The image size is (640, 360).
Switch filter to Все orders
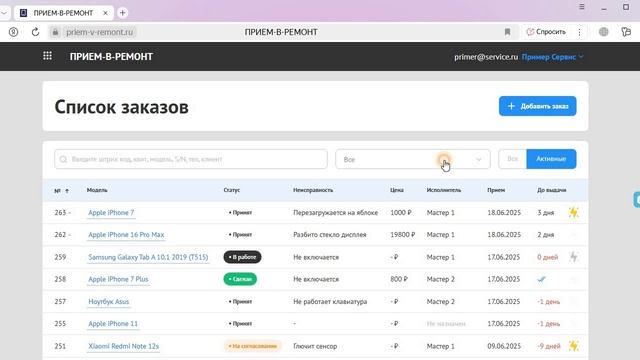(513, 159)
